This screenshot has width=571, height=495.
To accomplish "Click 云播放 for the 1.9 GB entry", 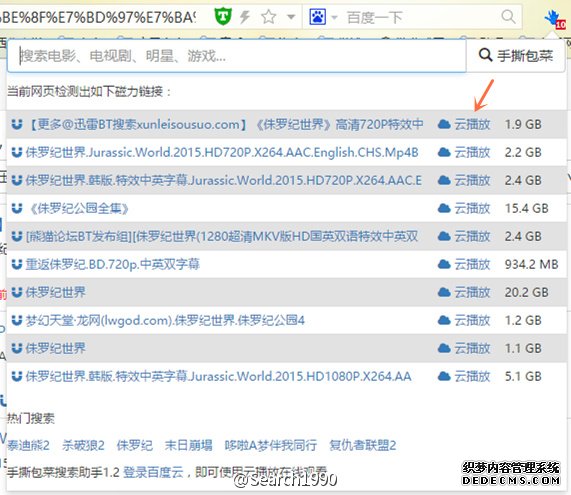I will tap(472, 125).
